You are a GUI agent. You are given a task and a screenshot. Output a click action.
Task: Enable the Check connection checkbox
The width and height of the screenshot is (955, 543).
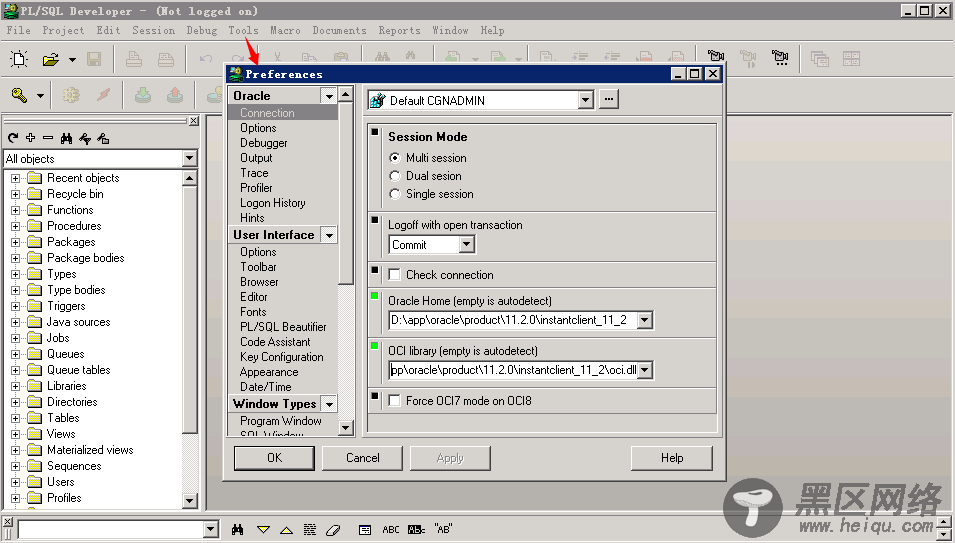pos(395,275)
